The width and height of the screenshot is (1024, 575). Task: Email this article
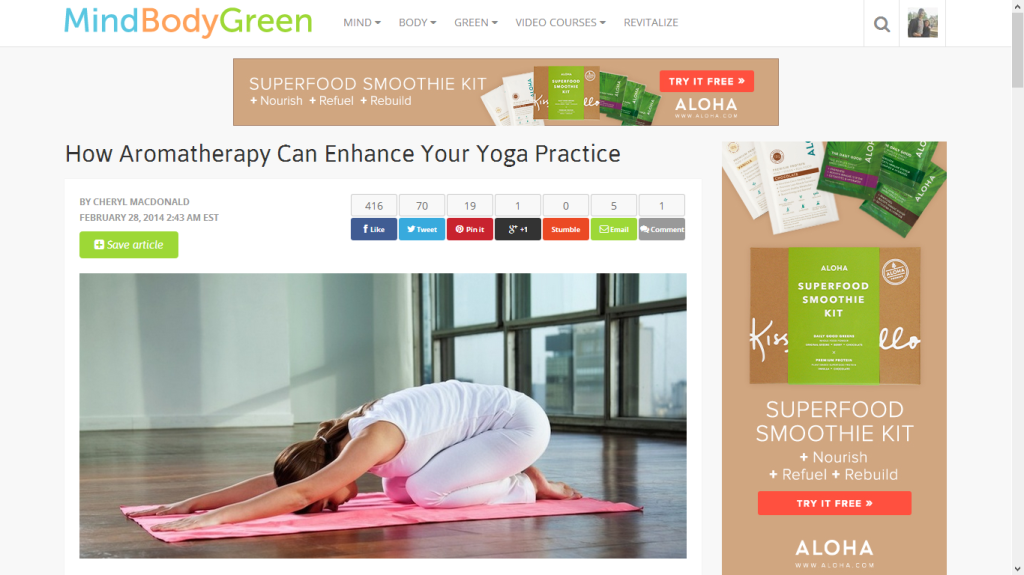[614, 229]
